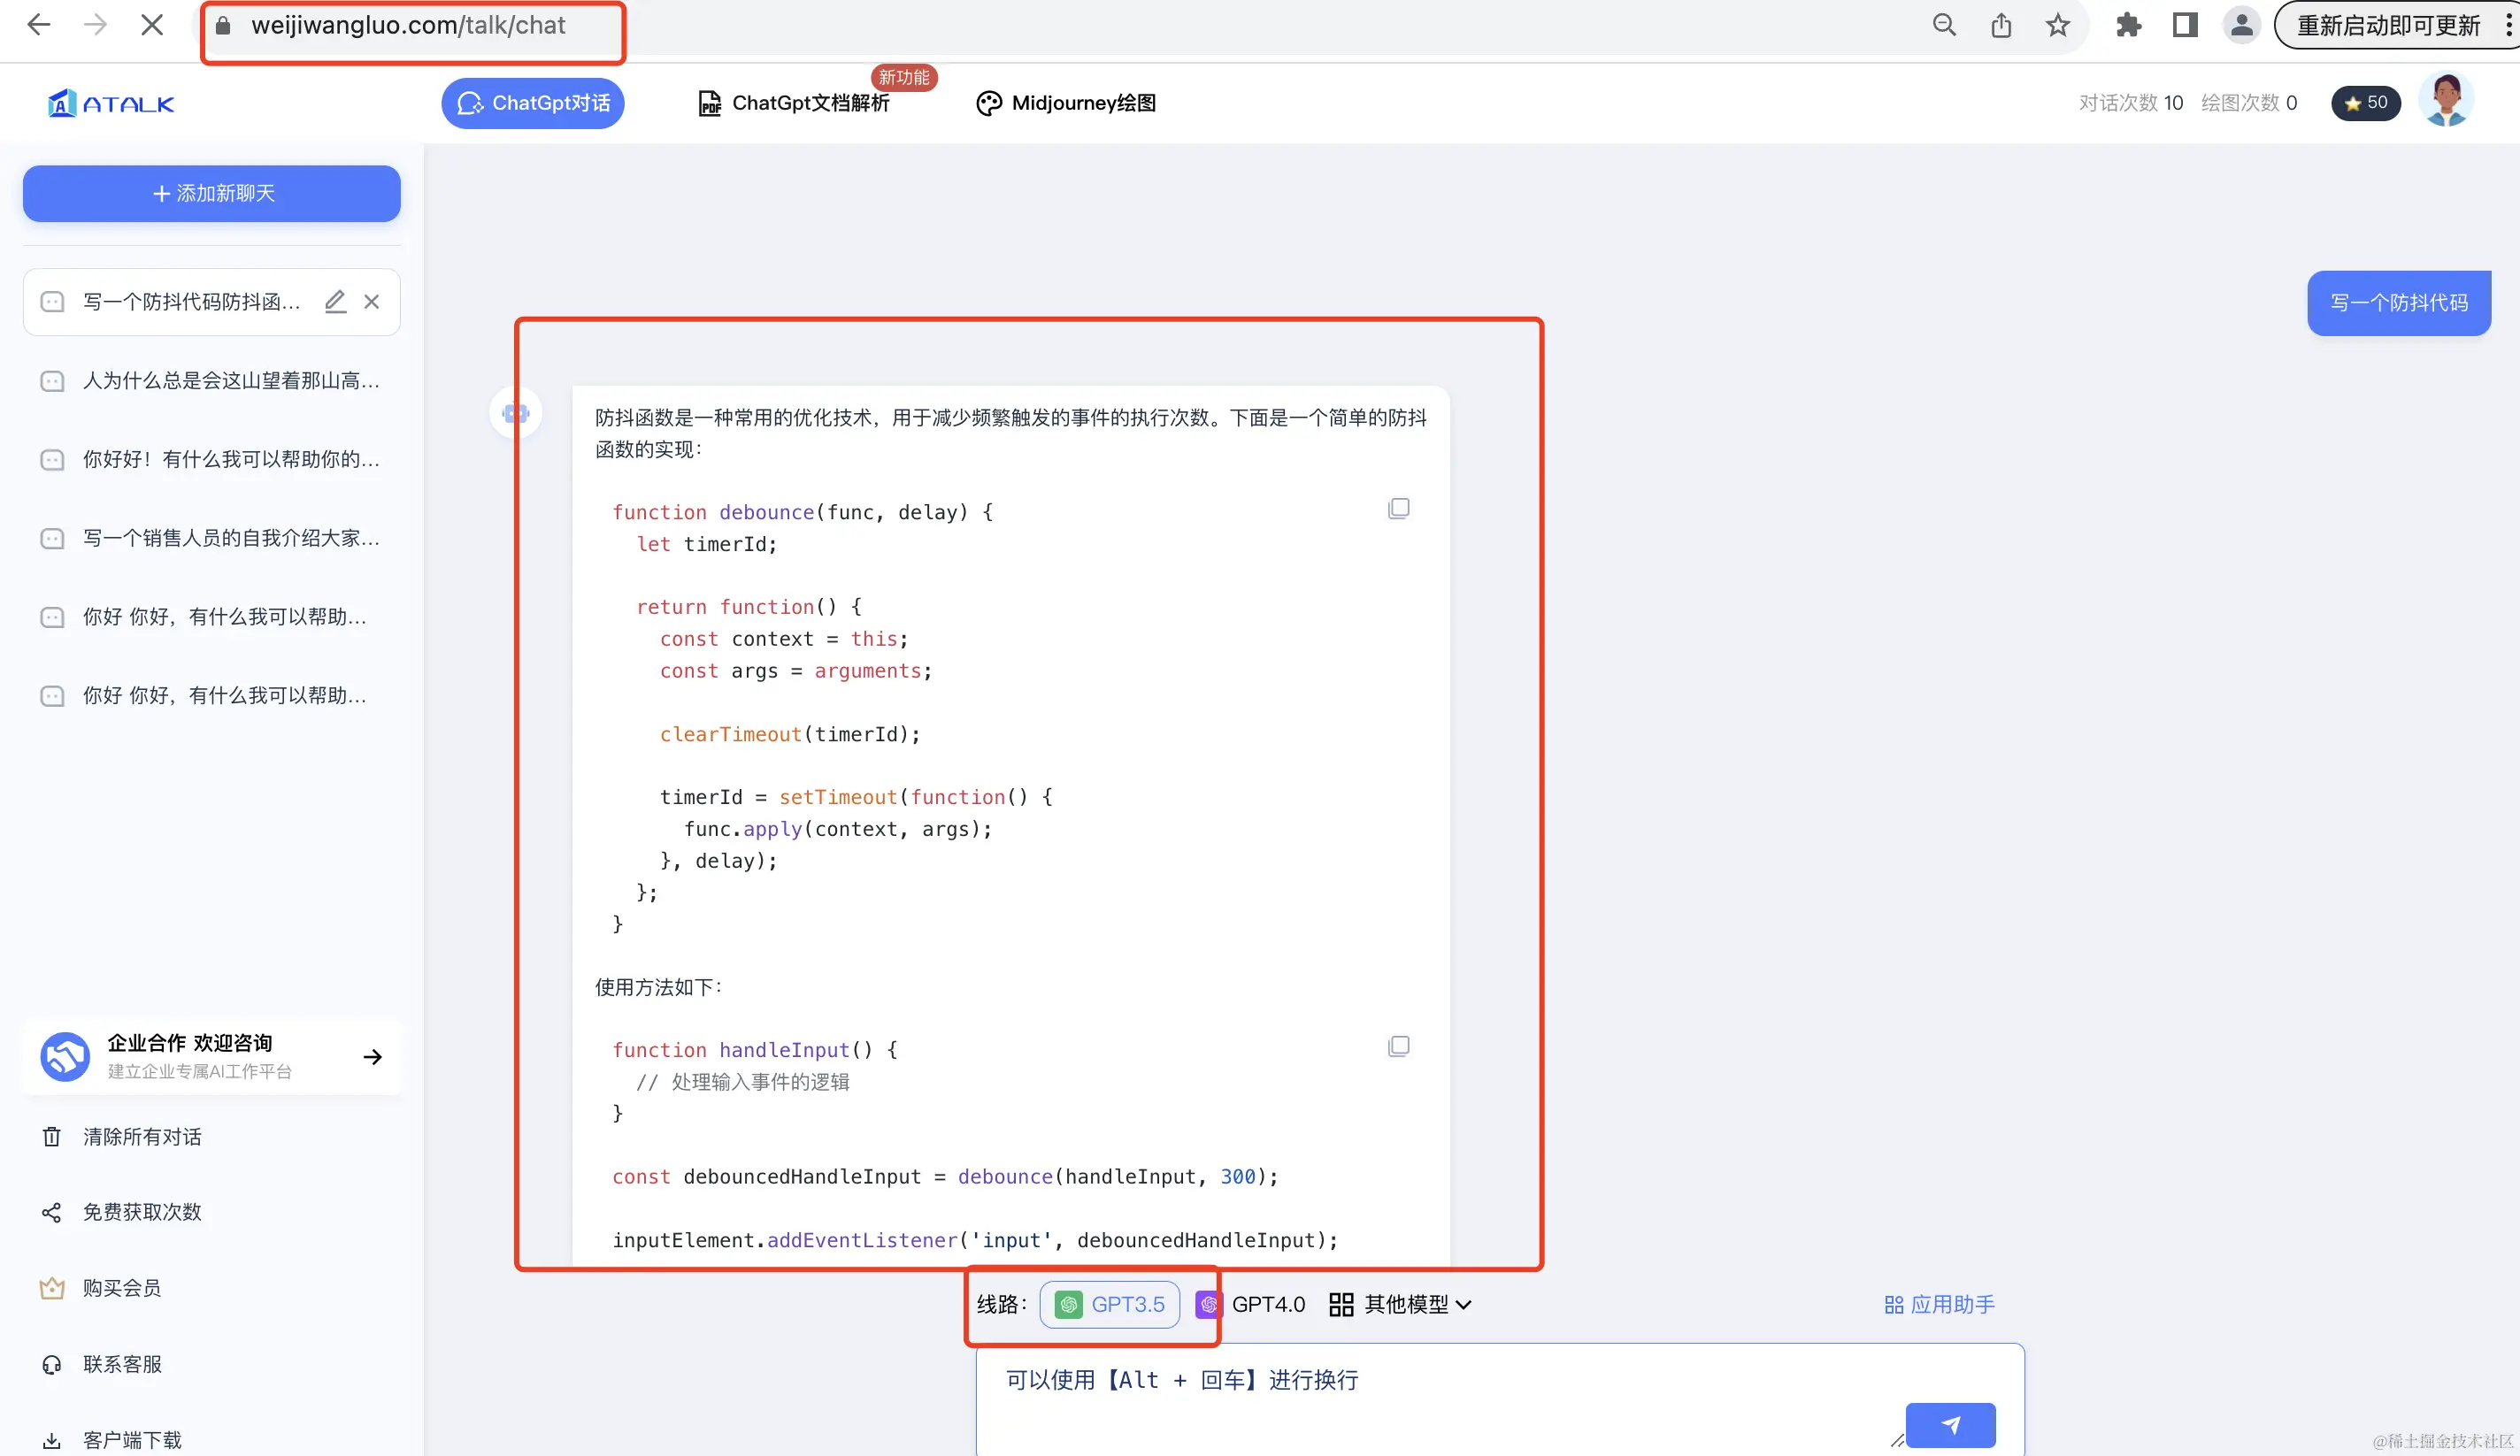Open the 企业合作 欢迎咨询 arrow
Viewport: 2520px width, 1456px height.
point(372,1057)
